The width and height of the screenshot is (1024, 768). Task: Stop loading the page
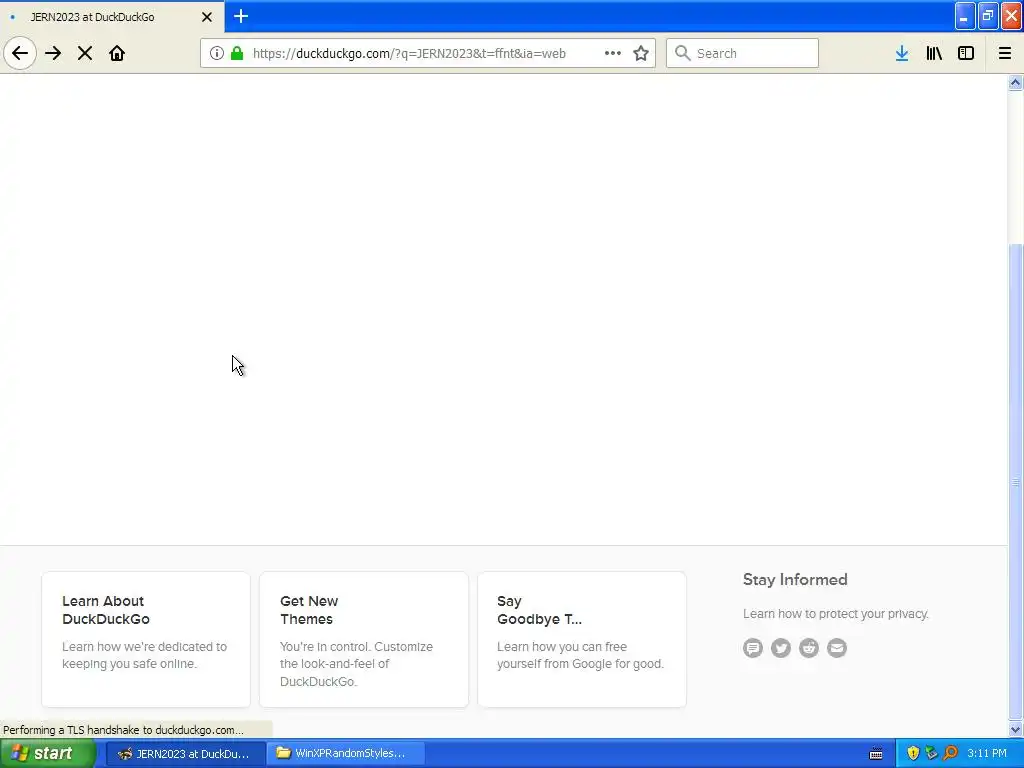tap(85, 54)
